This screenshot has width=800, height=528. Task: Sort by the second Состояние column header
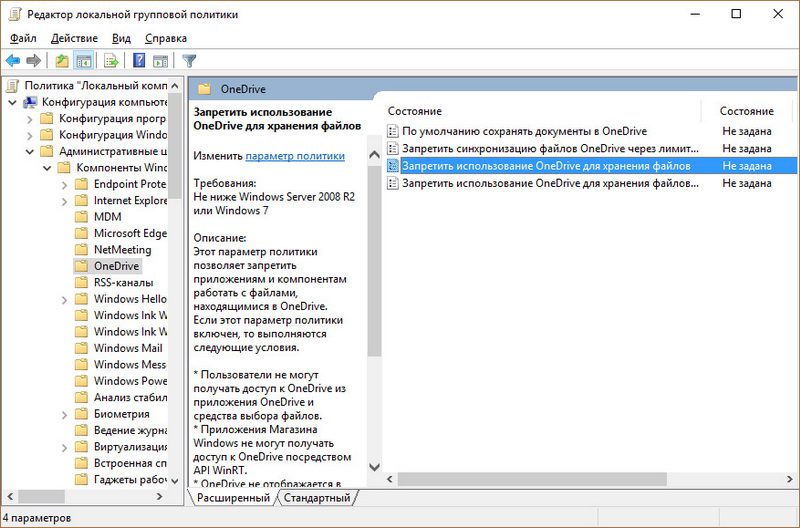pos(746,111)
